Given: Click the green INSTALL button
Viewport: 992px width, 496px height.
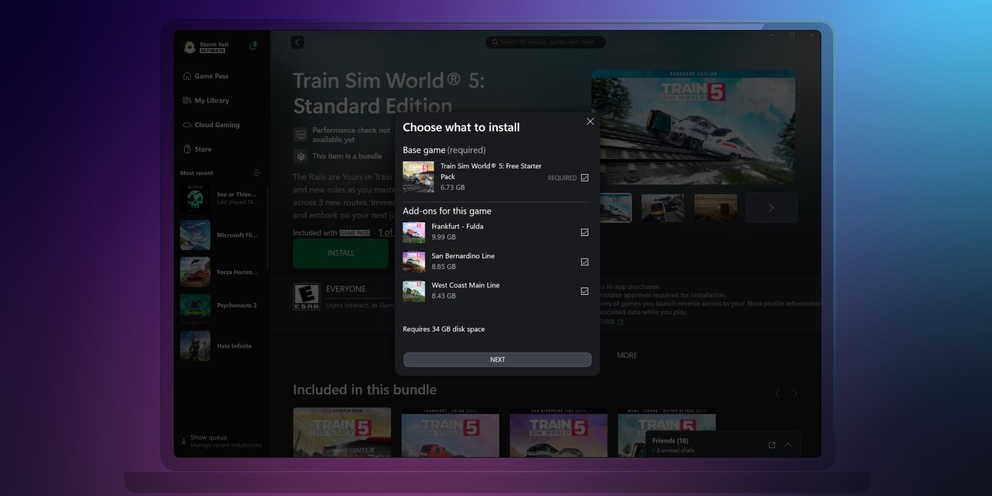Looking at the screenshot, I should click(x=340, y=253).
